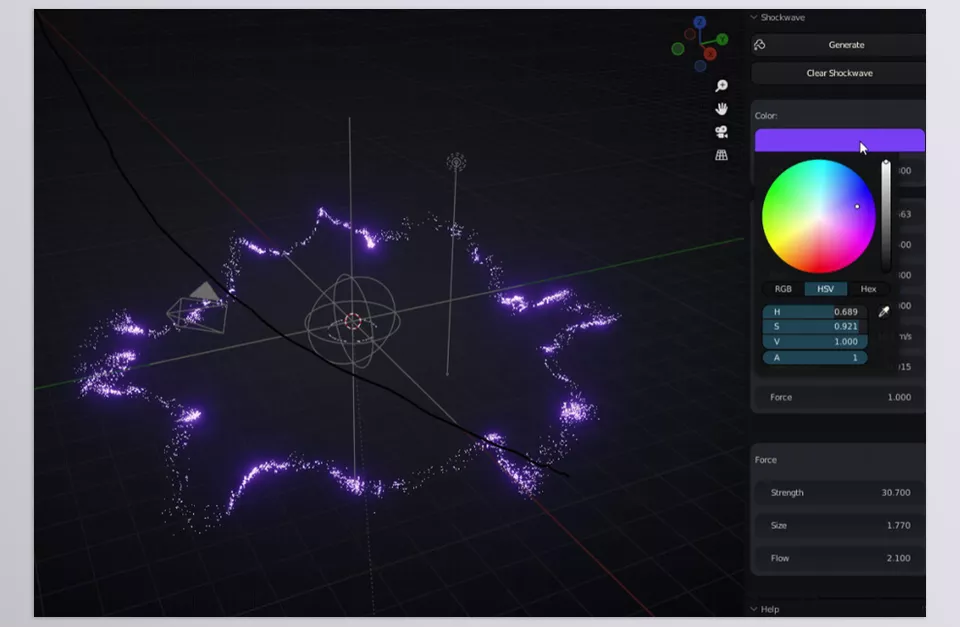Click the brightness value slider beside color wheel
This screenshot has height=627, width=960.
click(886, 215)
